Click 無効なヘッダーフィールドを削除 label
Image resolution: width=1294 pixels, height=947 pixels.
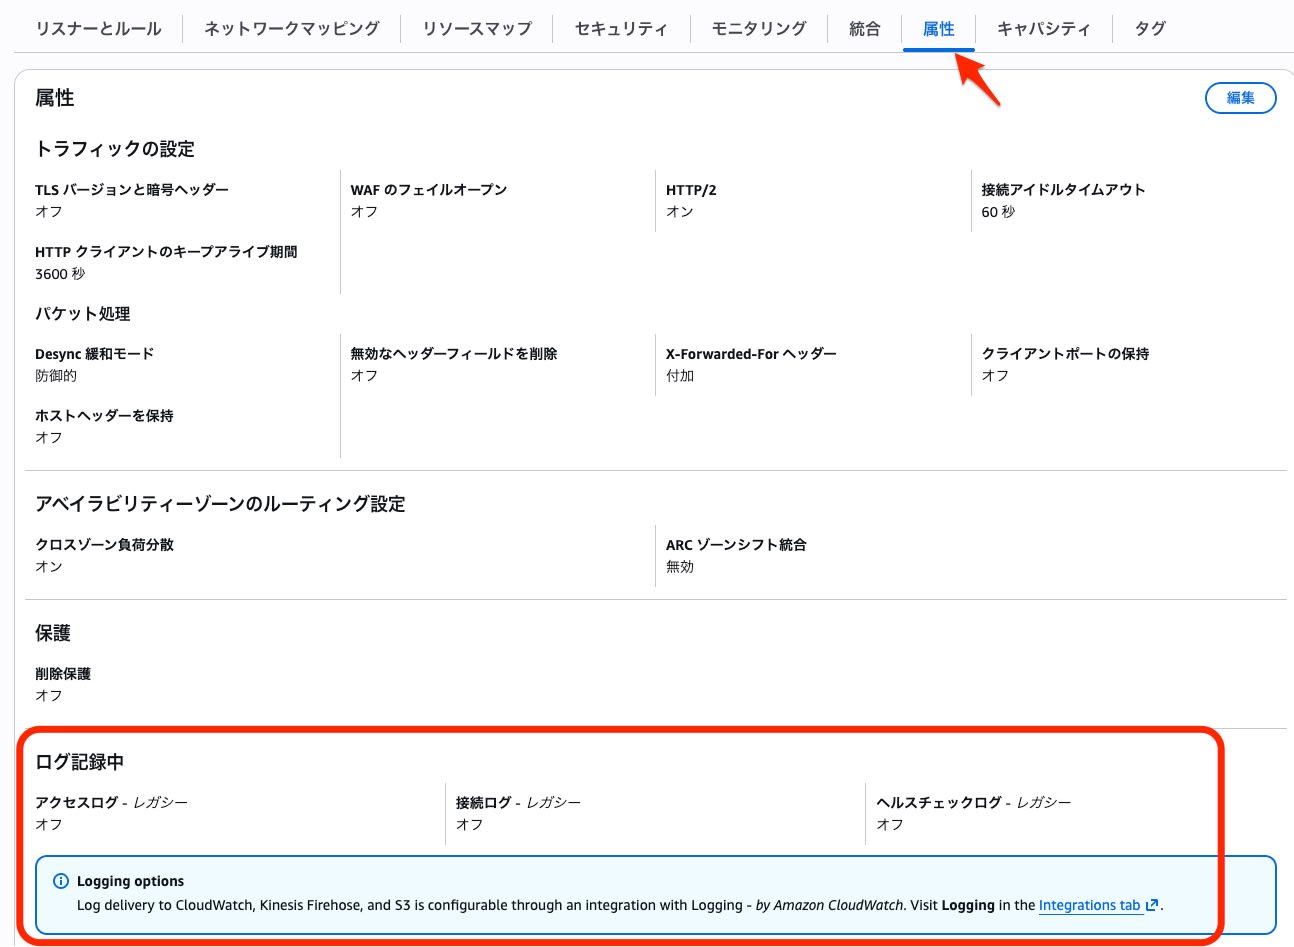pyautogui.click(x=454, y=354)
